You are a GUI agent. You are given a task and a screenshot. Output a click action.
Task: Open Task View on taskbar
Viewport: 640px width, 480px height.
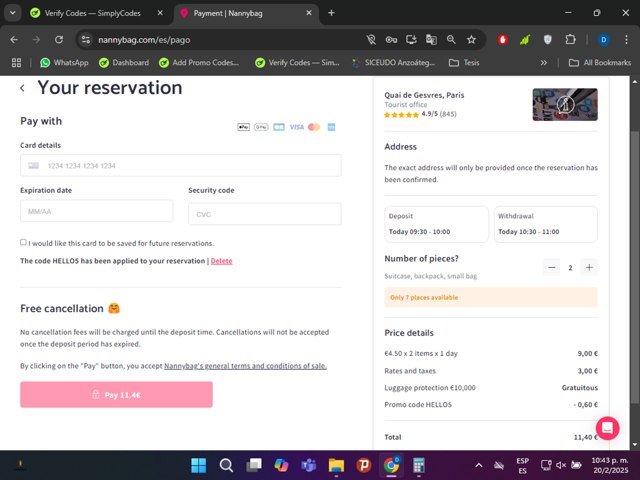point(254,465)
